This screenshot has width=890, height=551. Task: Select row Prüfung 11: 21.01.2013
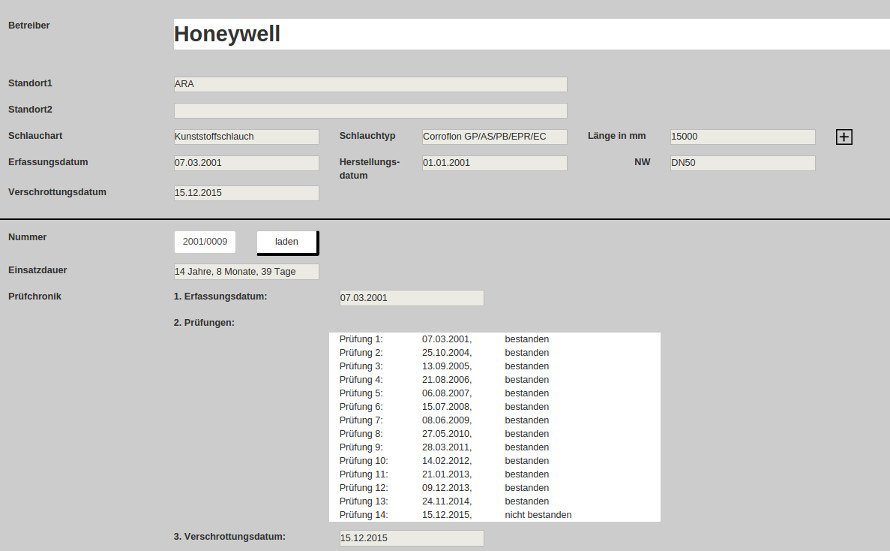point(494,474)
